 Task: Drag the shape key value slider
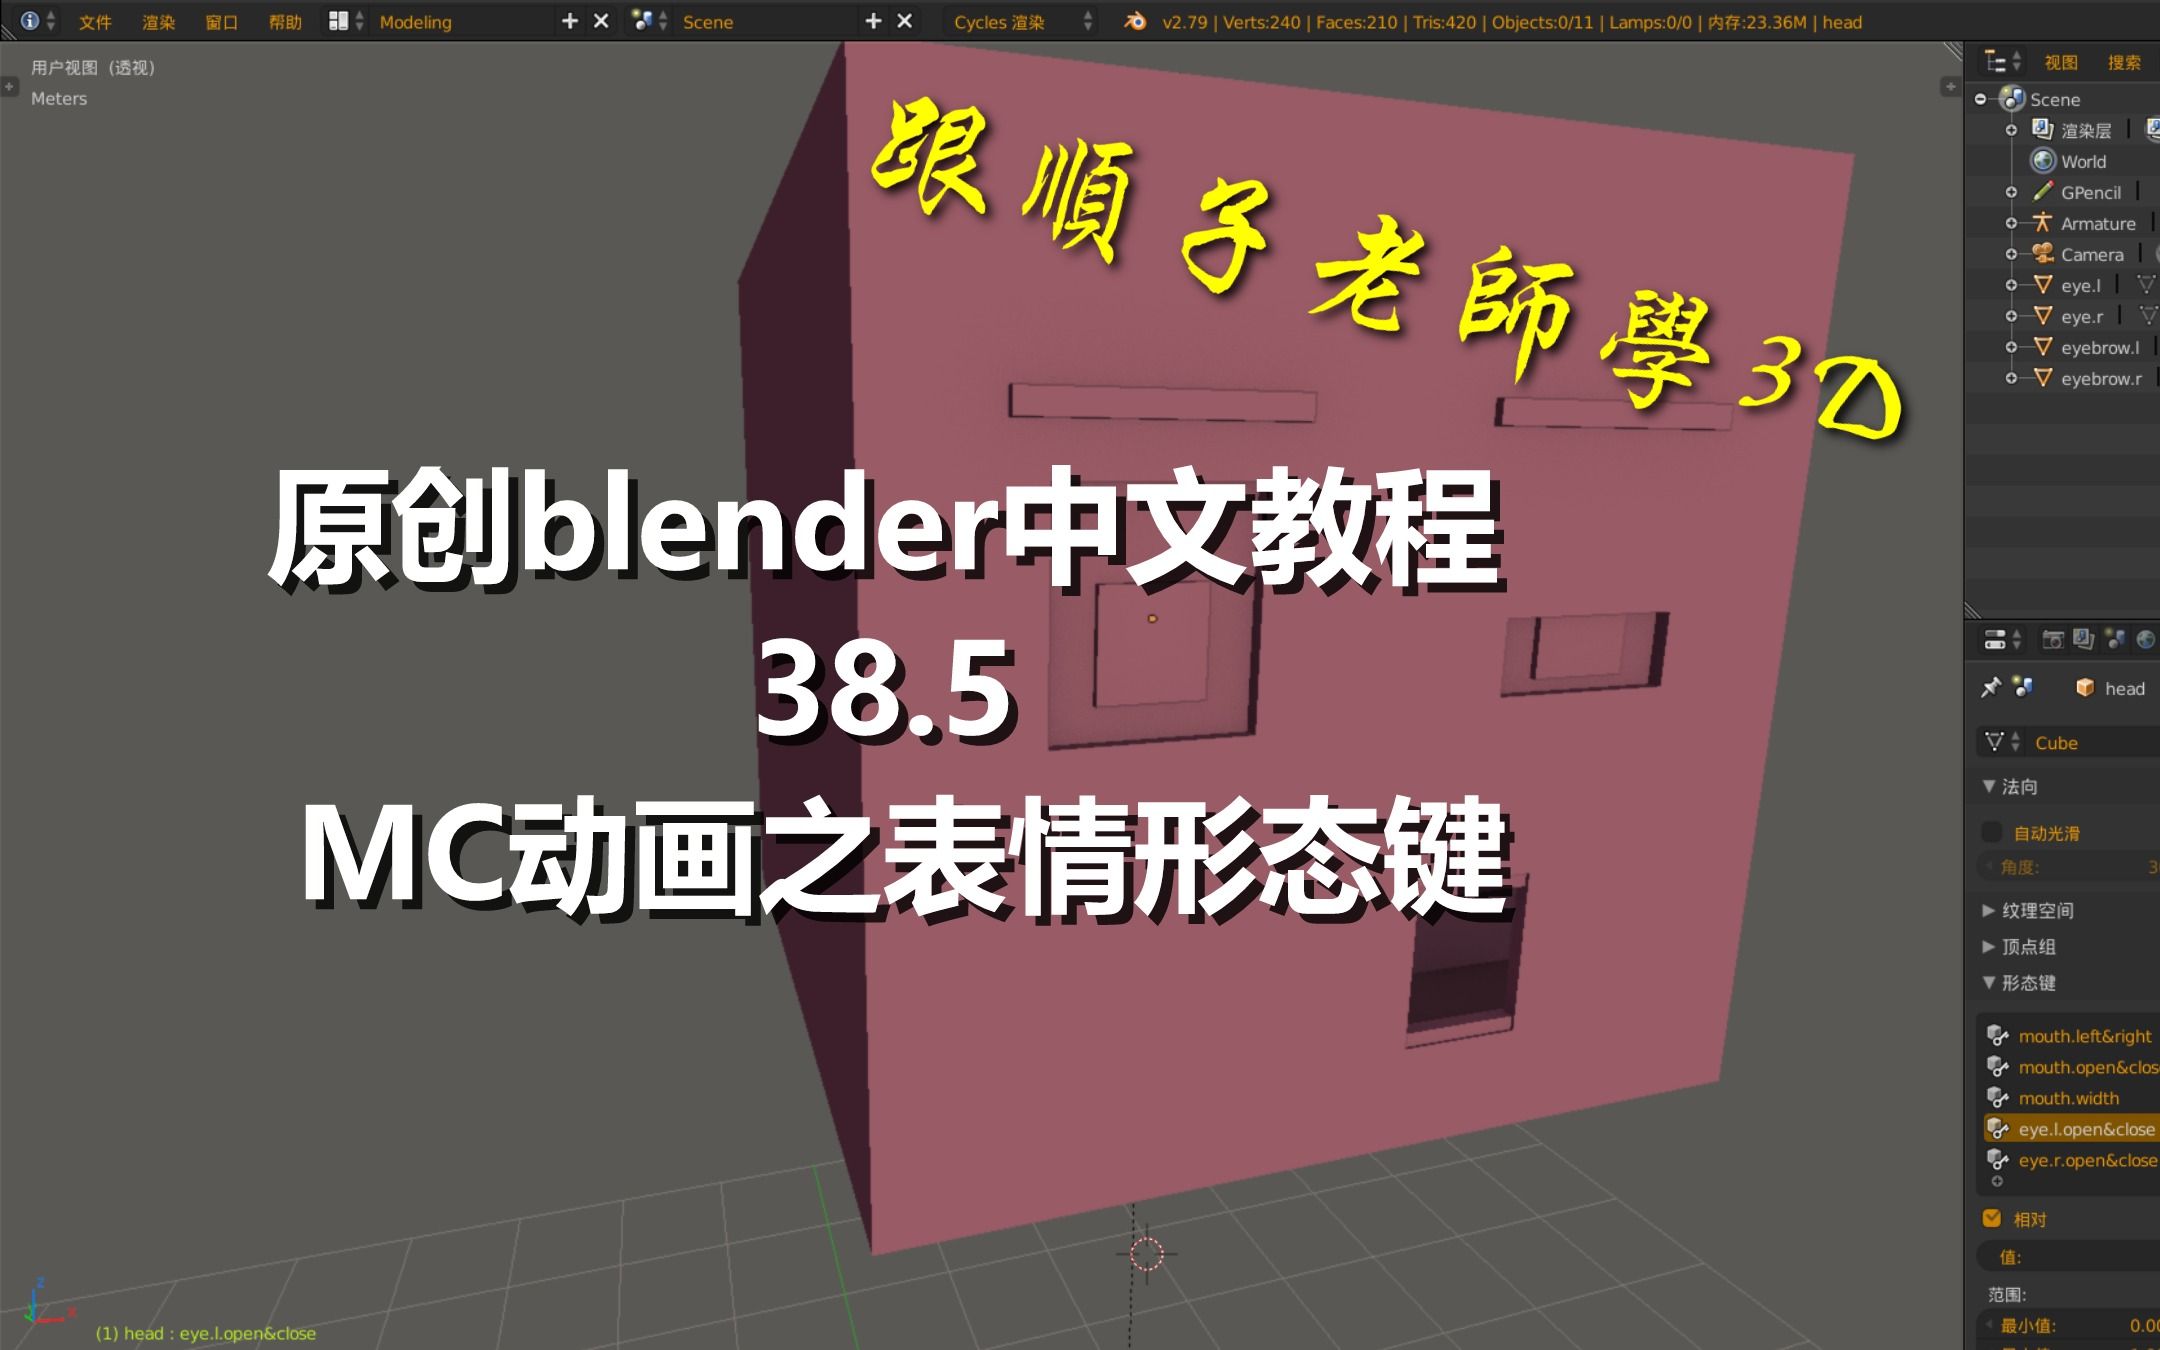(x=2068, y=1255)
